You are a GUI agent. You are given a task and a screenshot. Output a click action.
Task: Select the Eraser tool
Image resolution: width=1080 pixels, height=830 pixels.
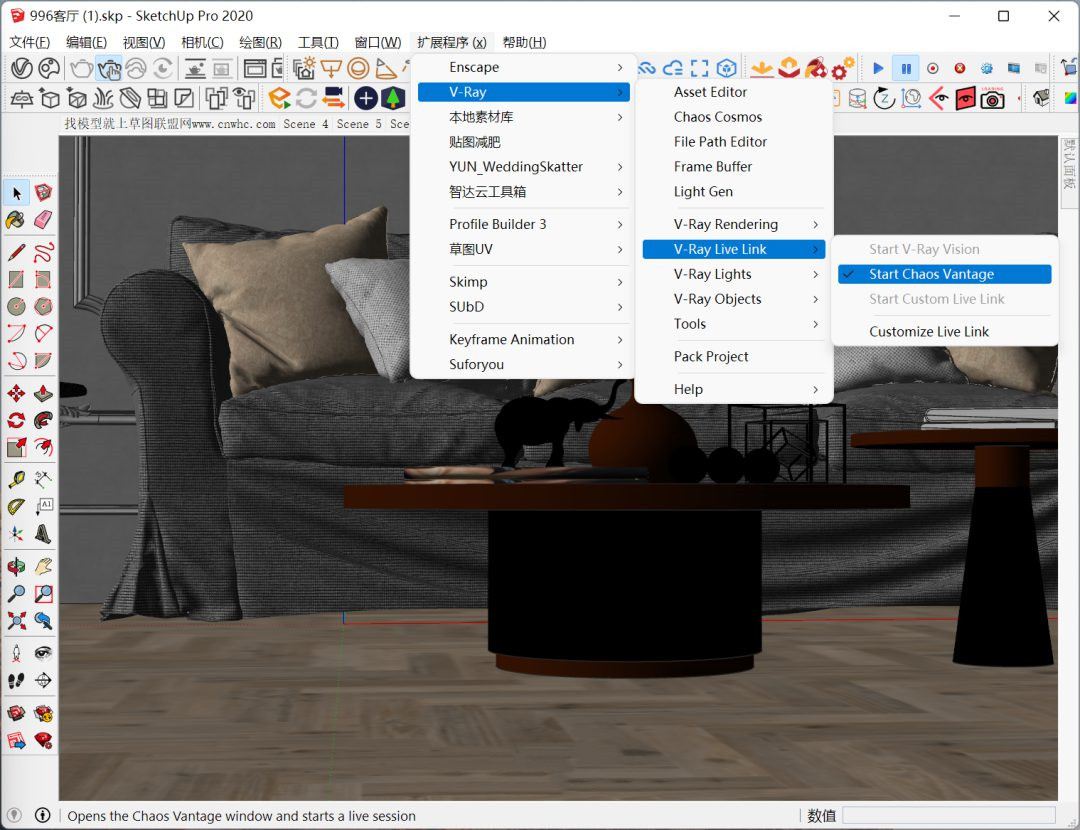[43, 220]
